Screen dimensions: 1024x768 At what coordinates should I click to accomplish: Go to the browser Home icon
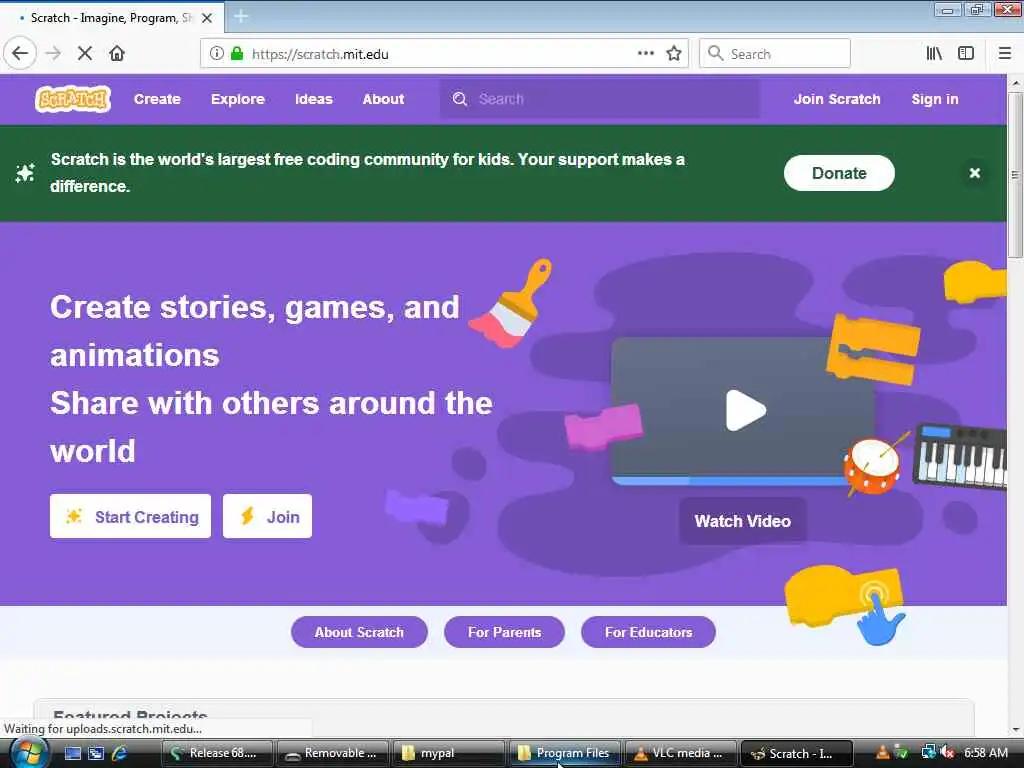coord(117,54)
